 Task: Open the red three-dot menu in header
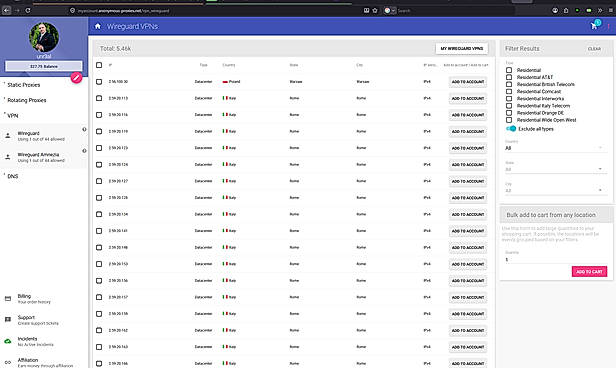[609, 26]
